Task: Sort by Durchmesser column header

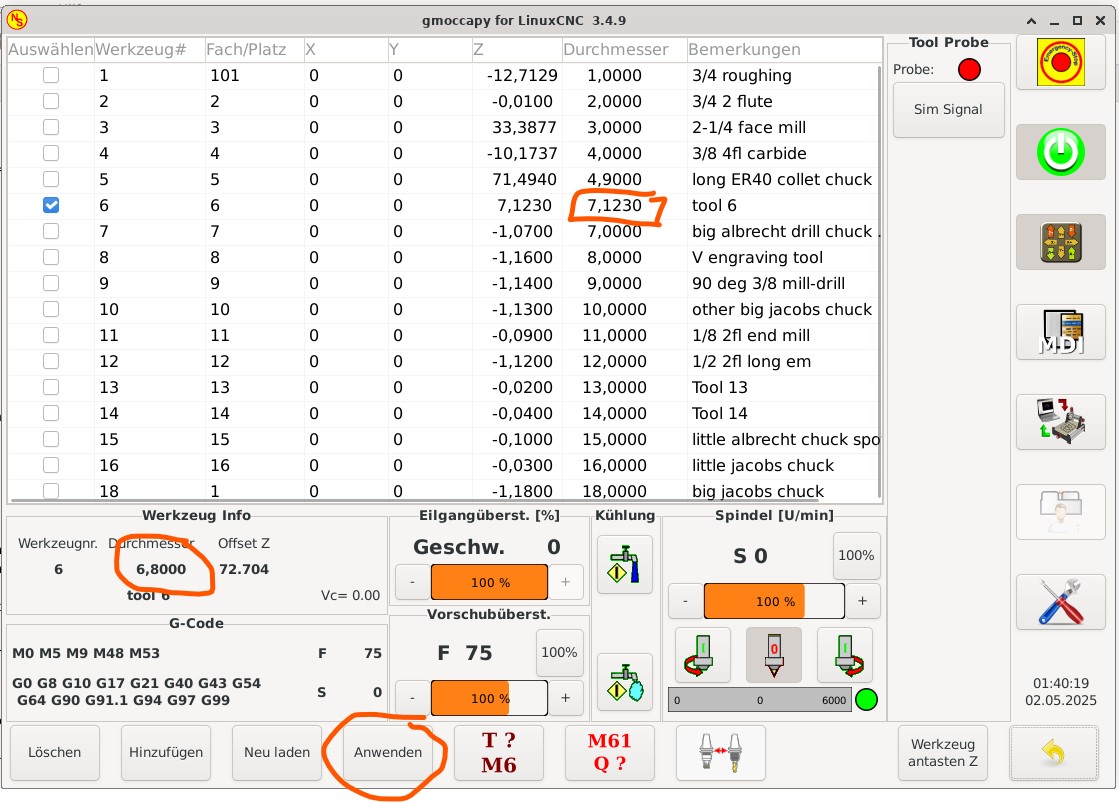Action: tap(624, 49)
